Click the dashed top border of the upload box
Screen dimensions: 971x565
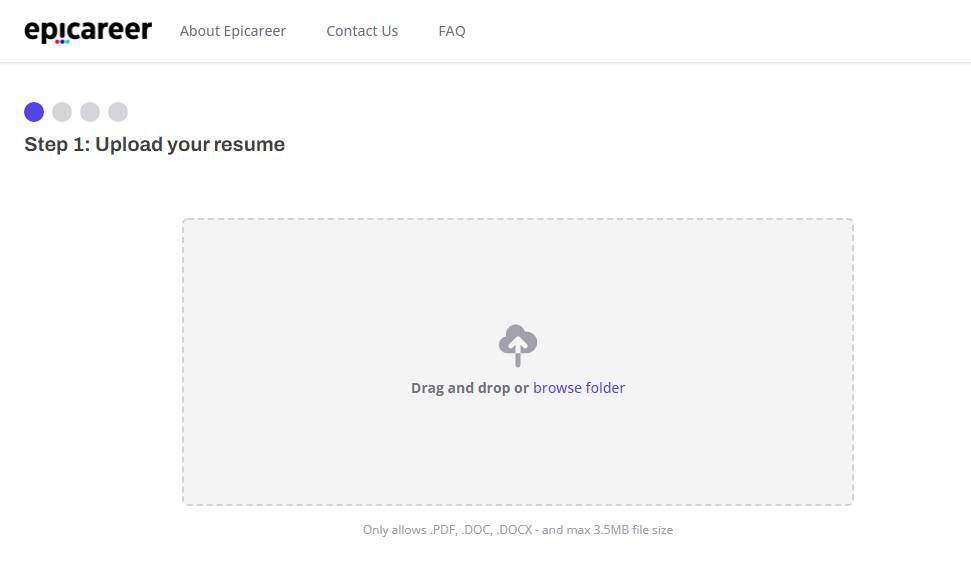point(518,219)
